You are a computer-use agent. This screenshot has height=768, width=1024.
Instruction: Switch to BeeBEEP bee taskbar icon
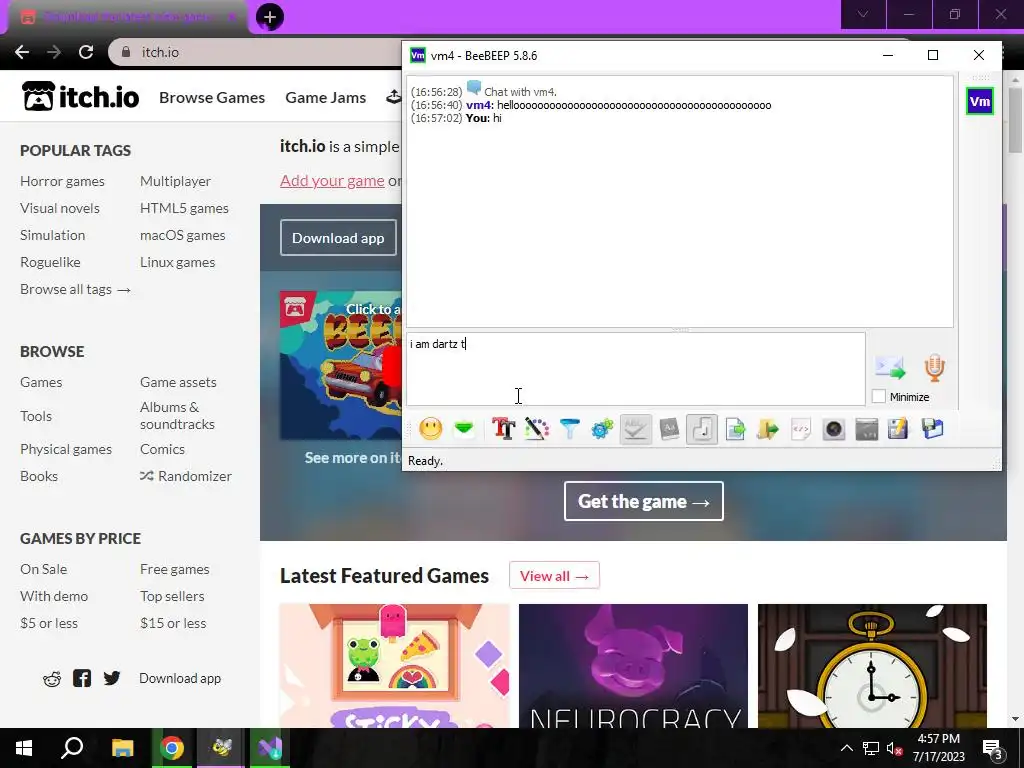[221, 748]
